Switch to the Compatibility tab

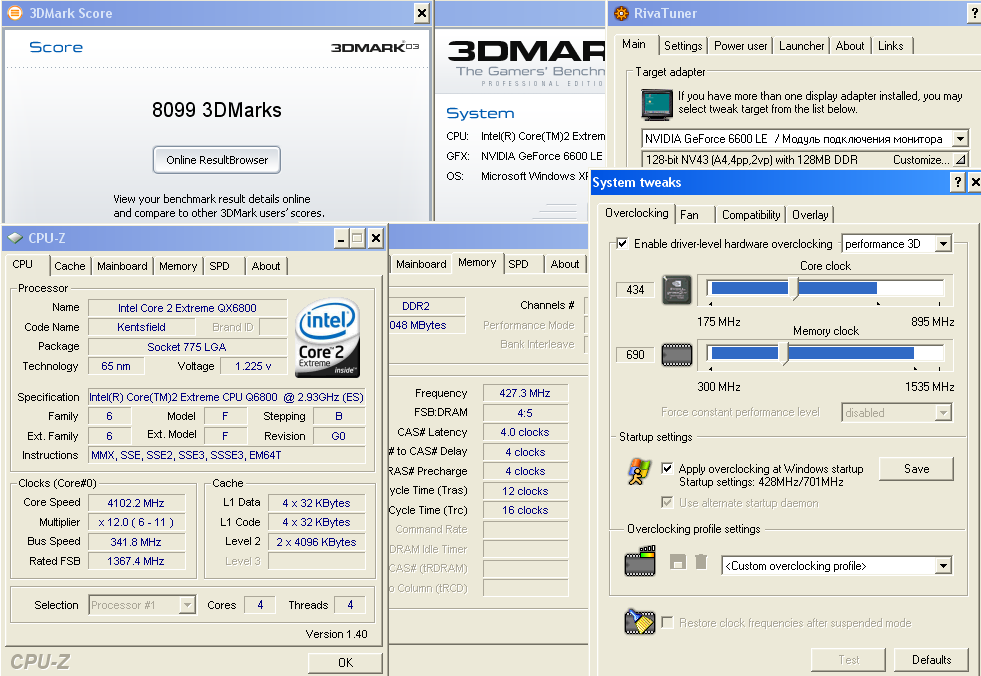tap(751, 215)
